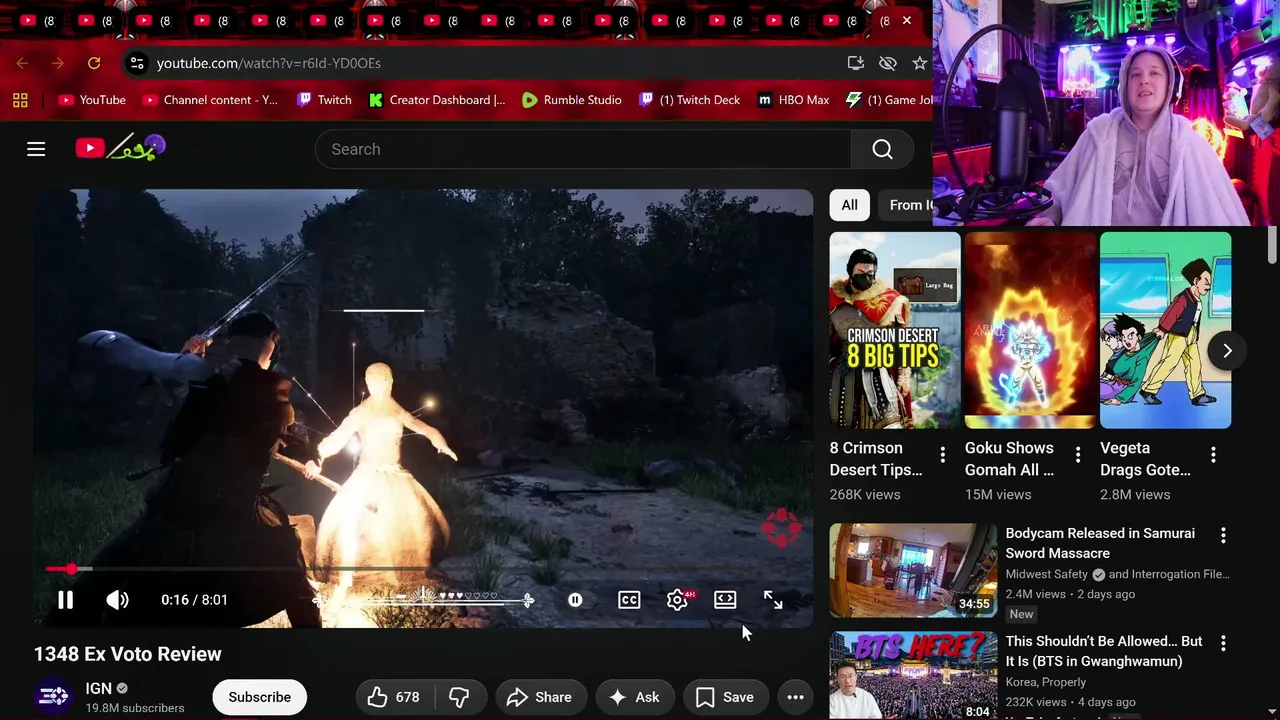The width and height of the screenshot is (1280, 720).
Task: Open the IGN channel name link
Action: pos(99,688)
